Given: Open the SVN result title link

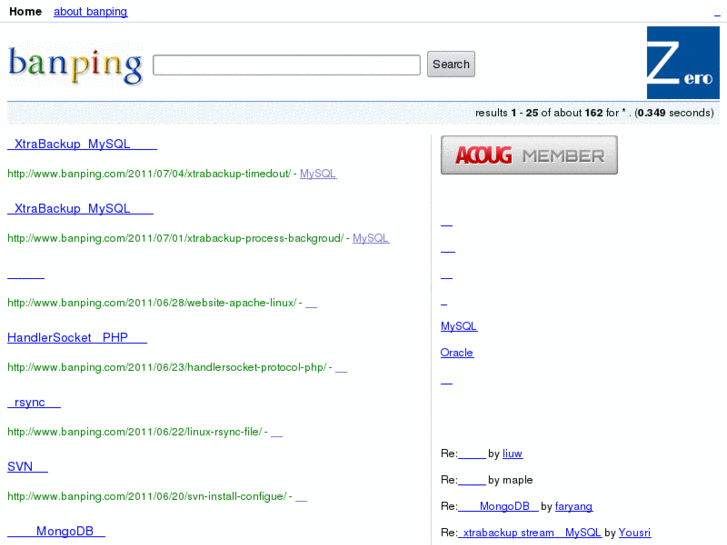Looking at the screenshot, I should pos(27,467).
